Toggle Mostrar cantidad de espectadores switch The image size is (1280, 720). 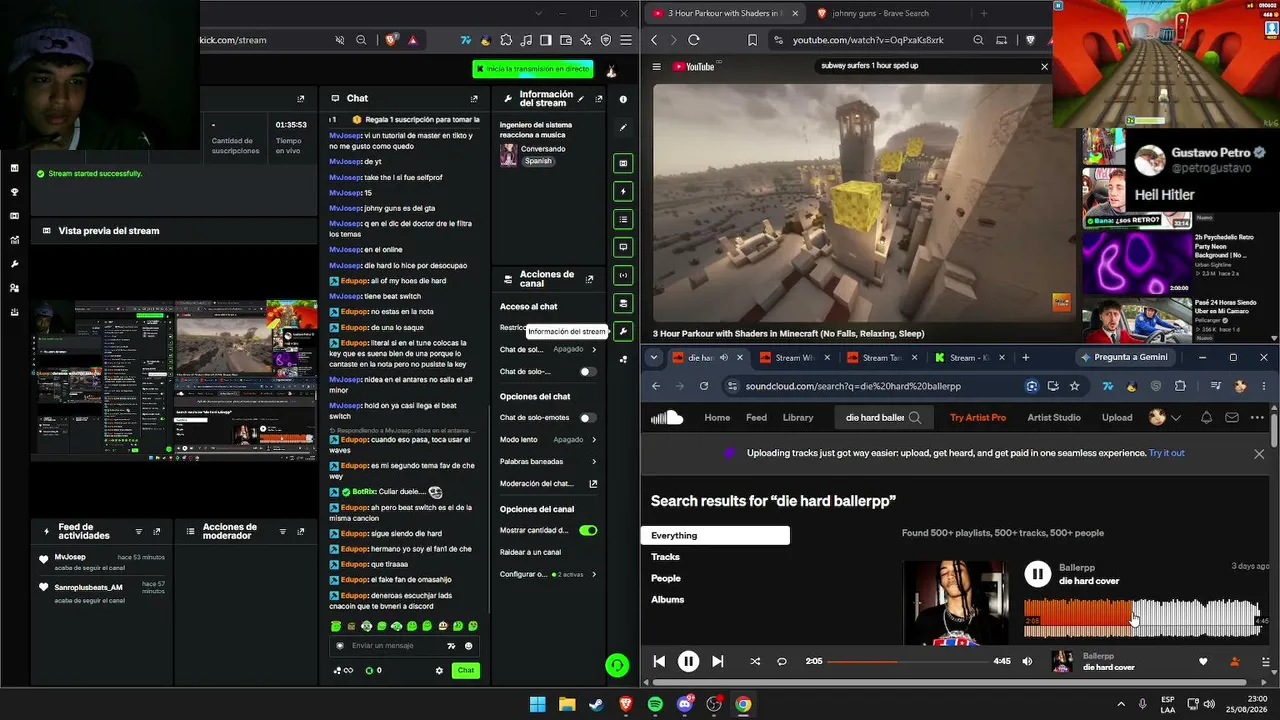pyautogui.click(x=588, y=530)
